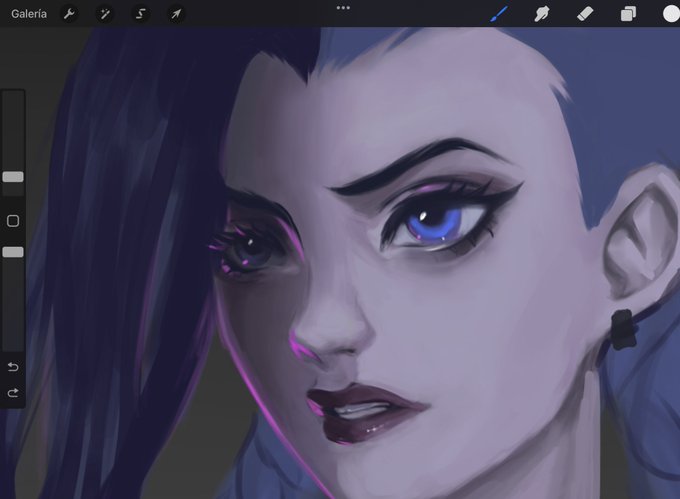The height and width of the screenshot is (499, 680).
Task: Click the brush size slider handle
Action: pos(13,176)
